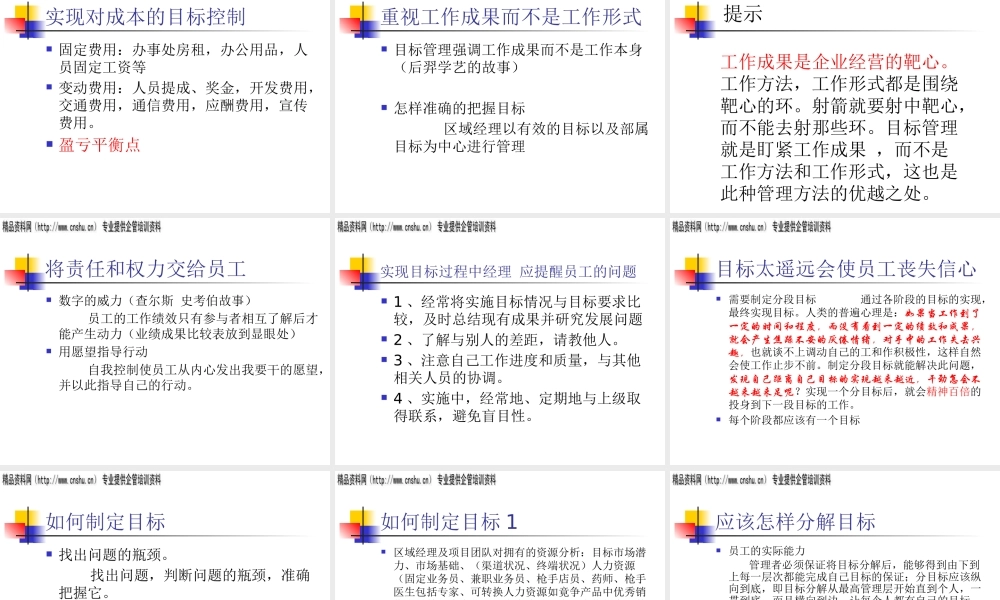This screenshot has height=600, width=1000.
Task: Open cnshu.cn footer link under 将责任和权力交给员工 slide
Action: (82, 480)
